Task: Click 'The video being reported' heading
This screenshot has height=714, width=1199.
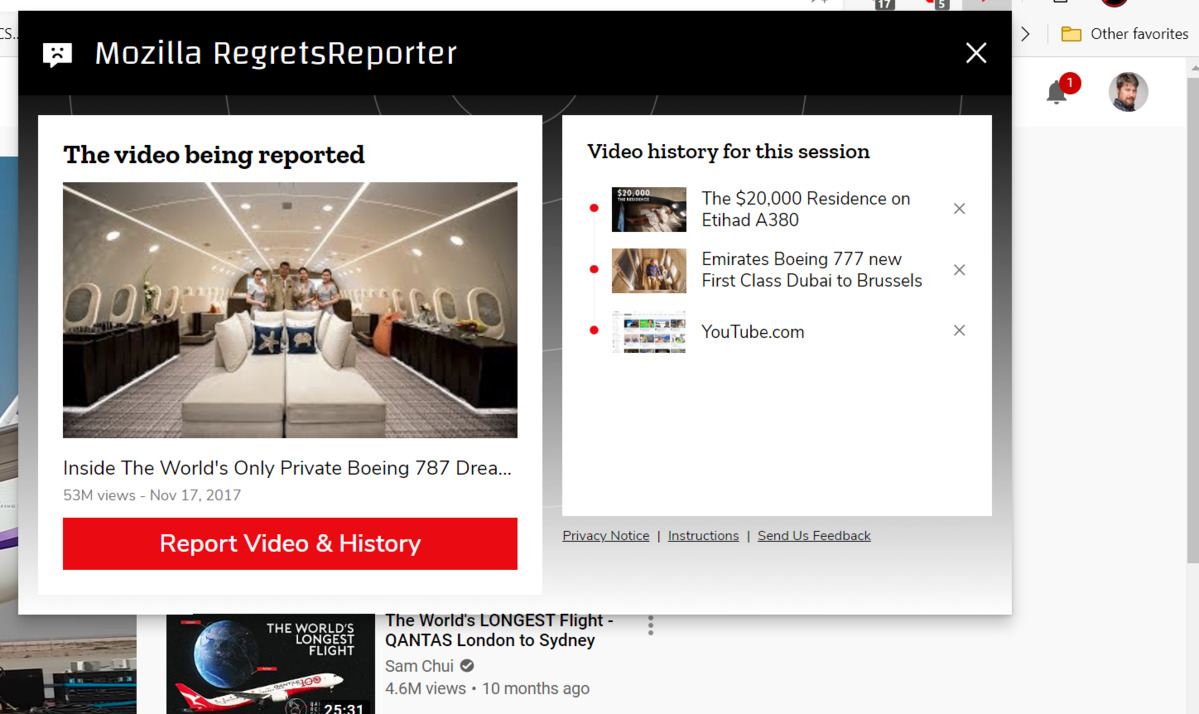Action: click(x=213, y=154)
